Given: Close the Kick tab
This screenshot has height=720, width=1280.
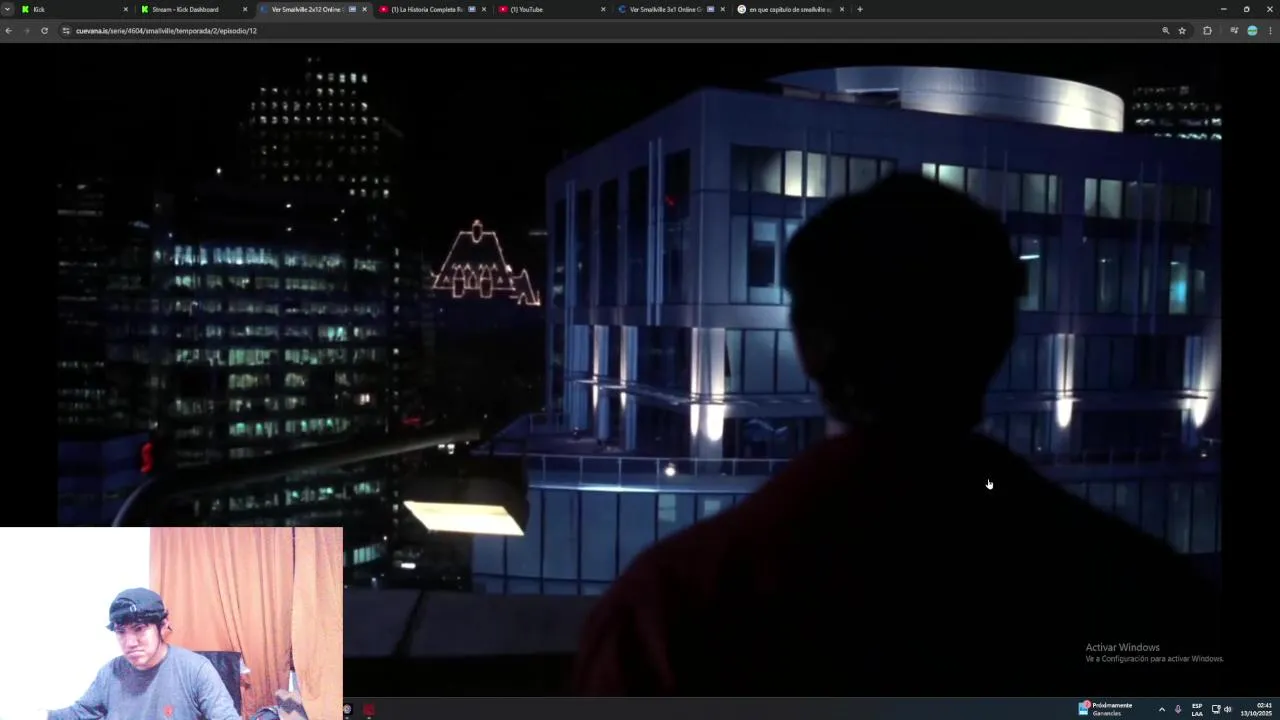Looking at the screenshot, I should pyautogui.click(x=125, y=9).
